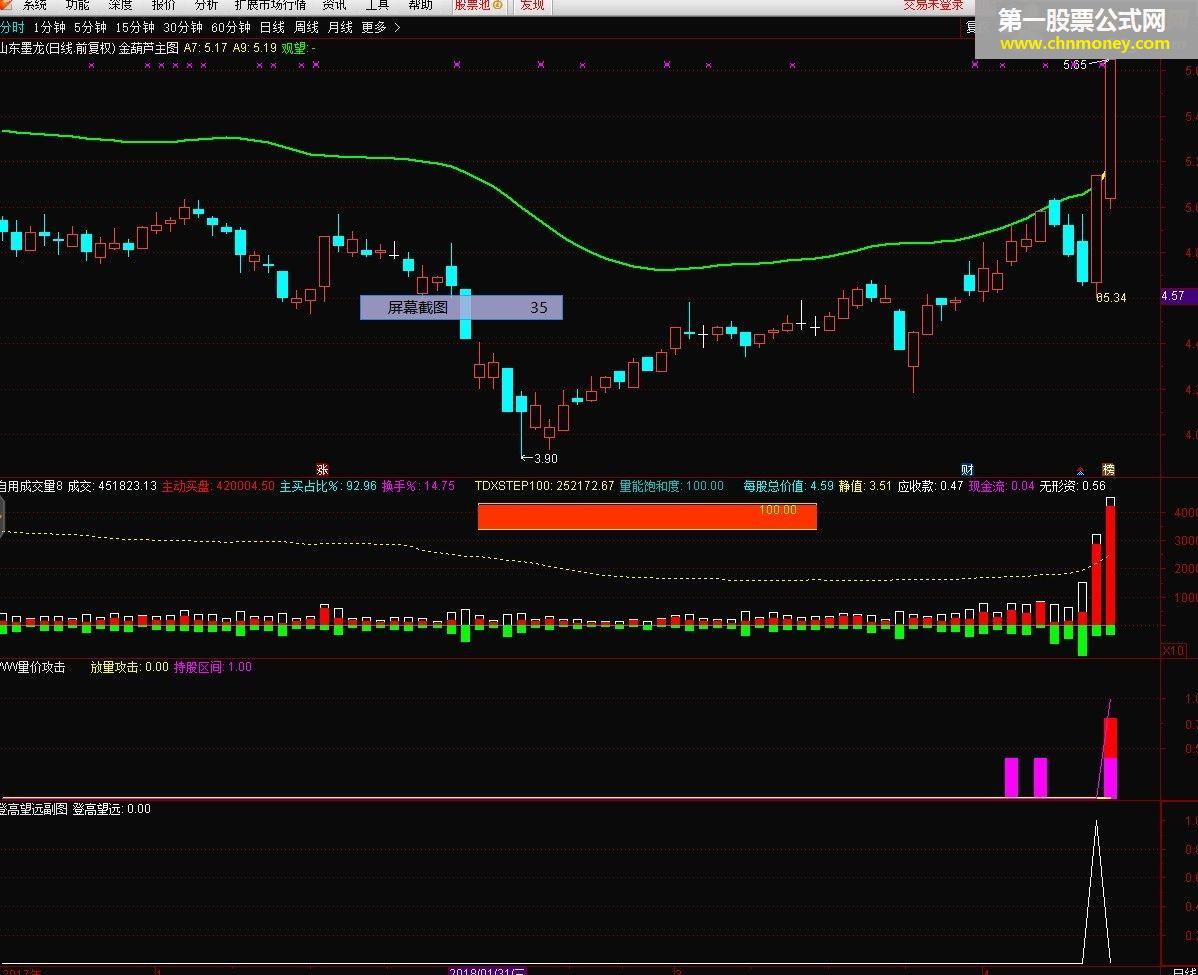The height and width of the screenshot is (975, 1198).
Task: Click the 持股区间: 1.00 value
Action: 212,667
